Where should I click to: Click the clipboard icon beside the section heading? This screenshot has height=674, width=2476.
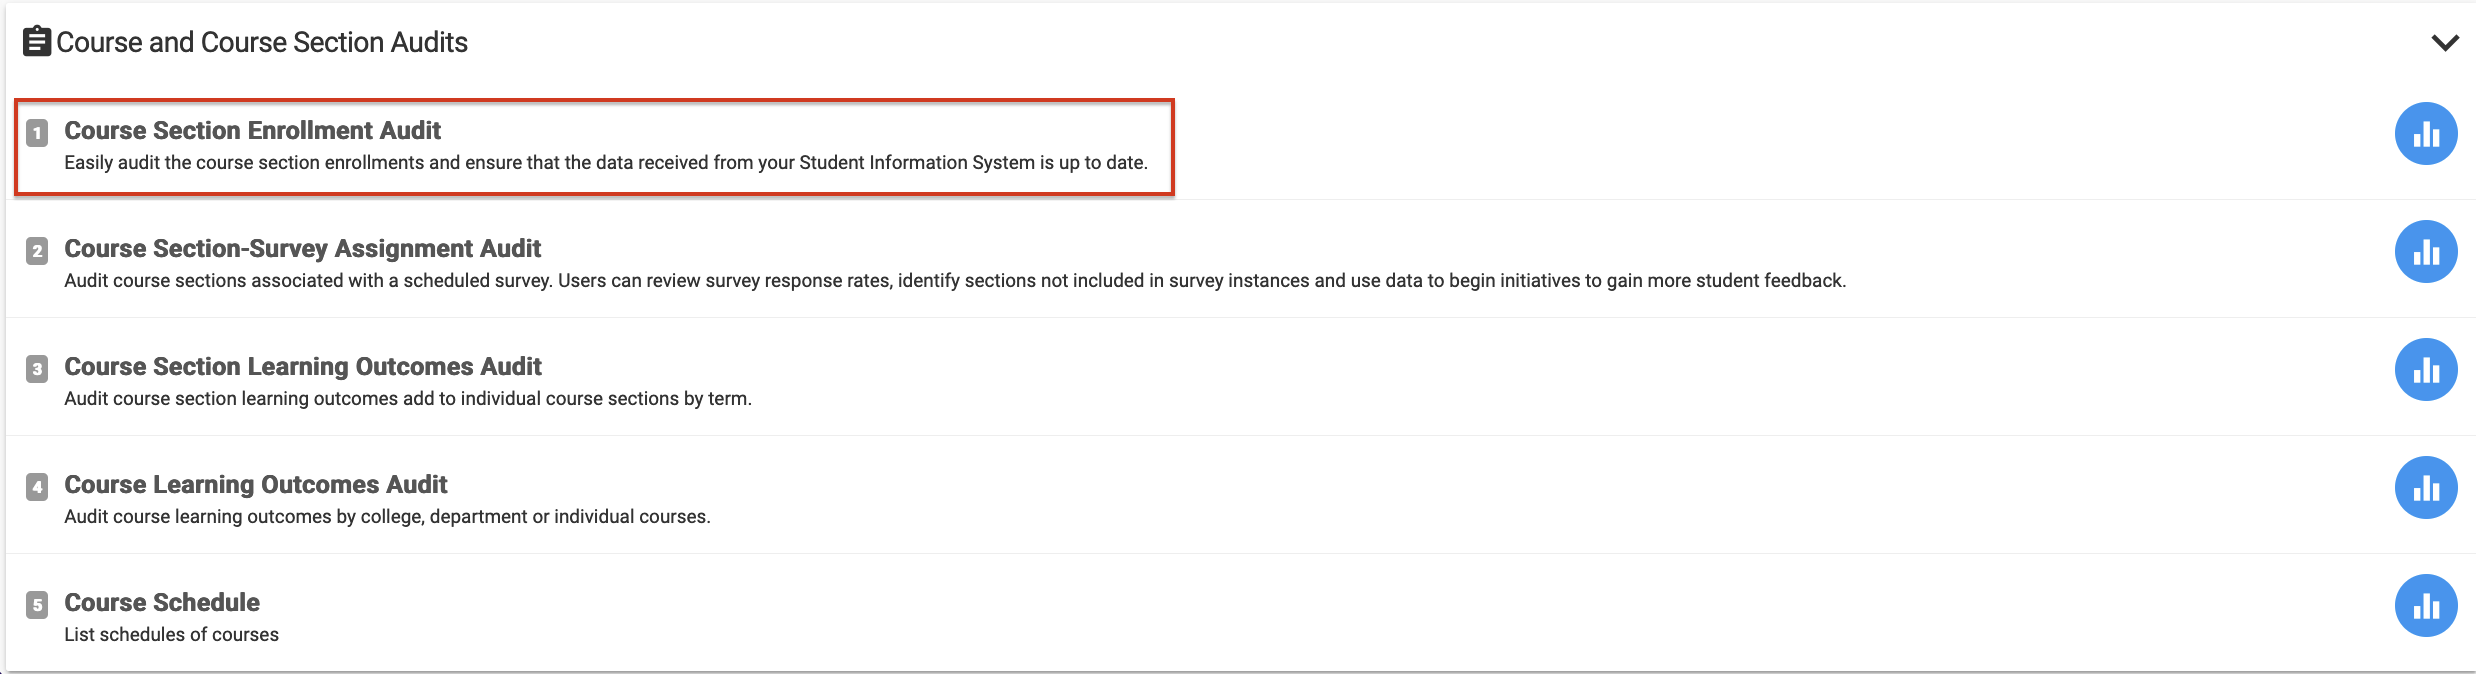[37, 42]
